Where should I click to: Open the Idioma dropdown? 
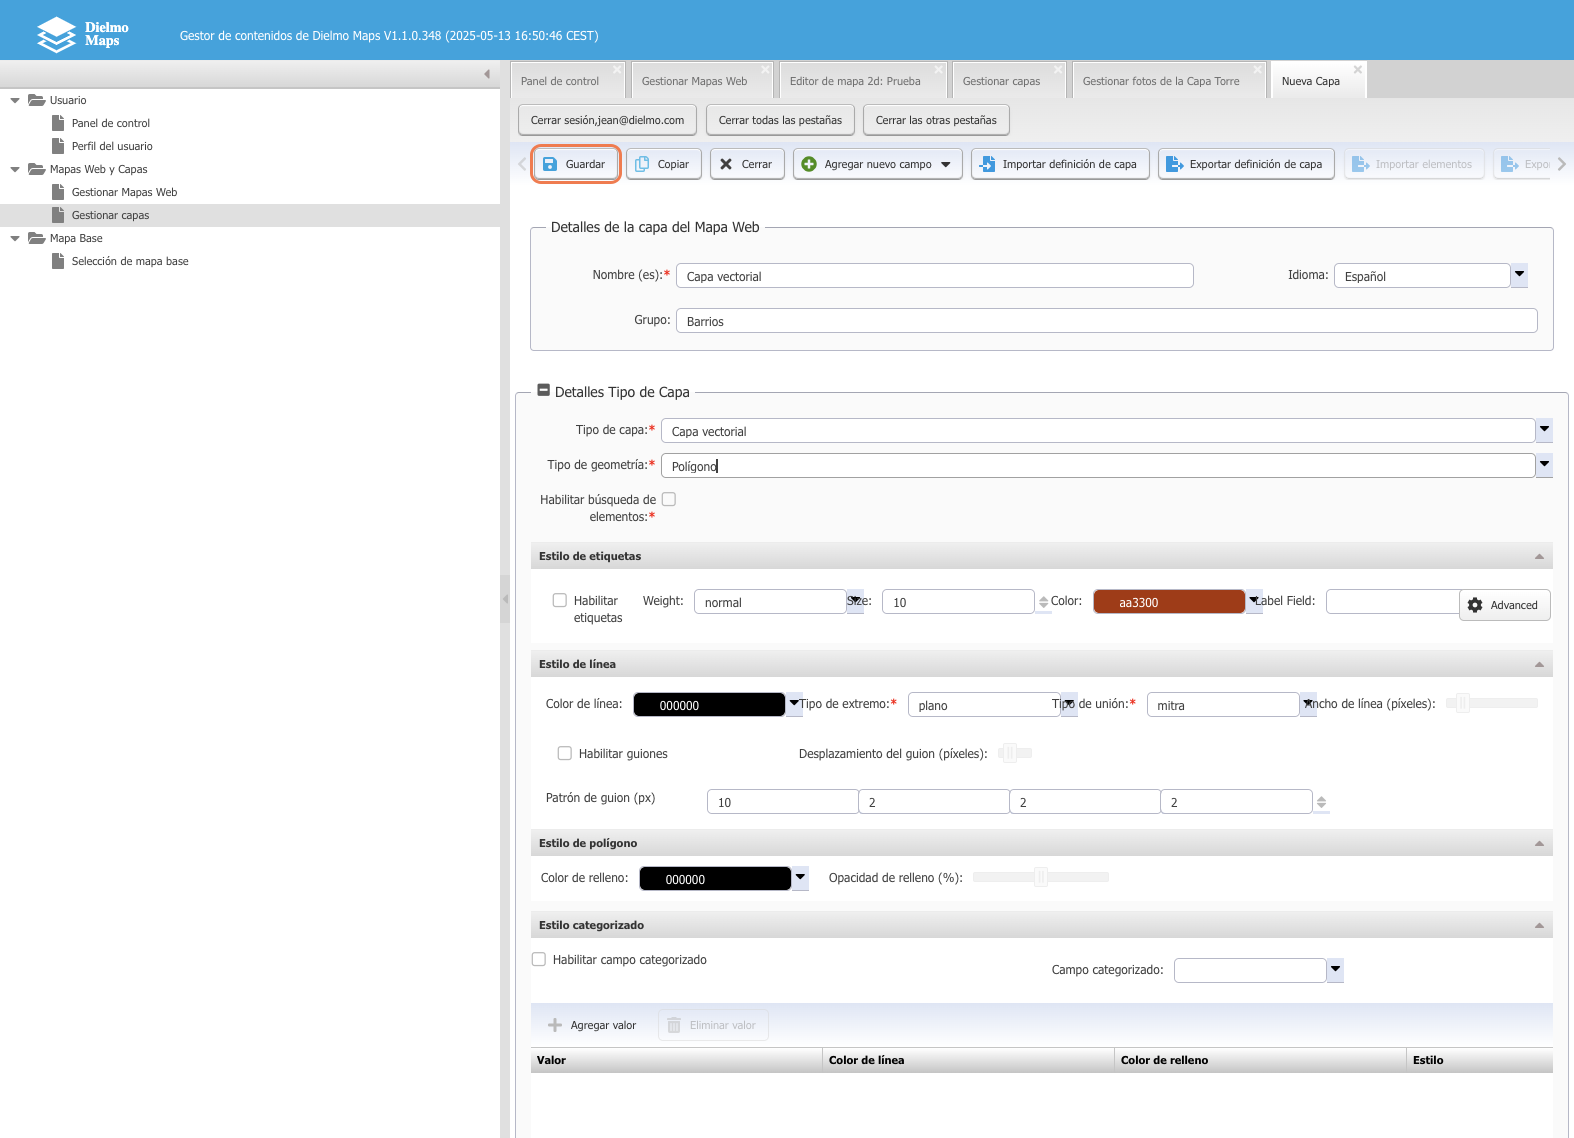pos(1519,275)
